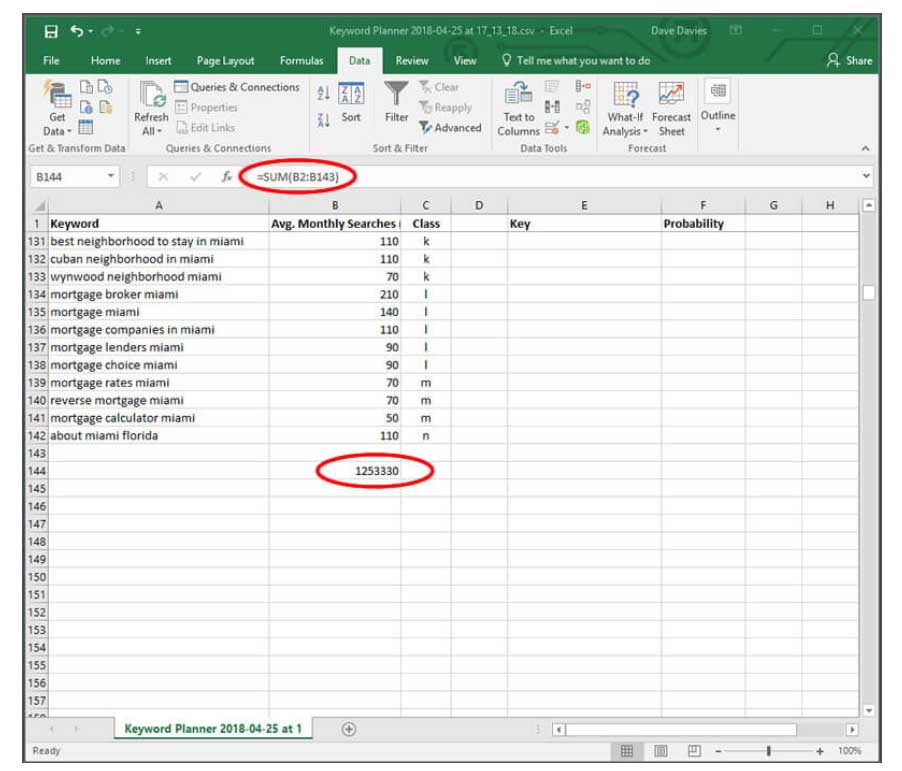Click the Share button
The width and height of the screenshot is (902, 771).
click(x=850, y=60)
